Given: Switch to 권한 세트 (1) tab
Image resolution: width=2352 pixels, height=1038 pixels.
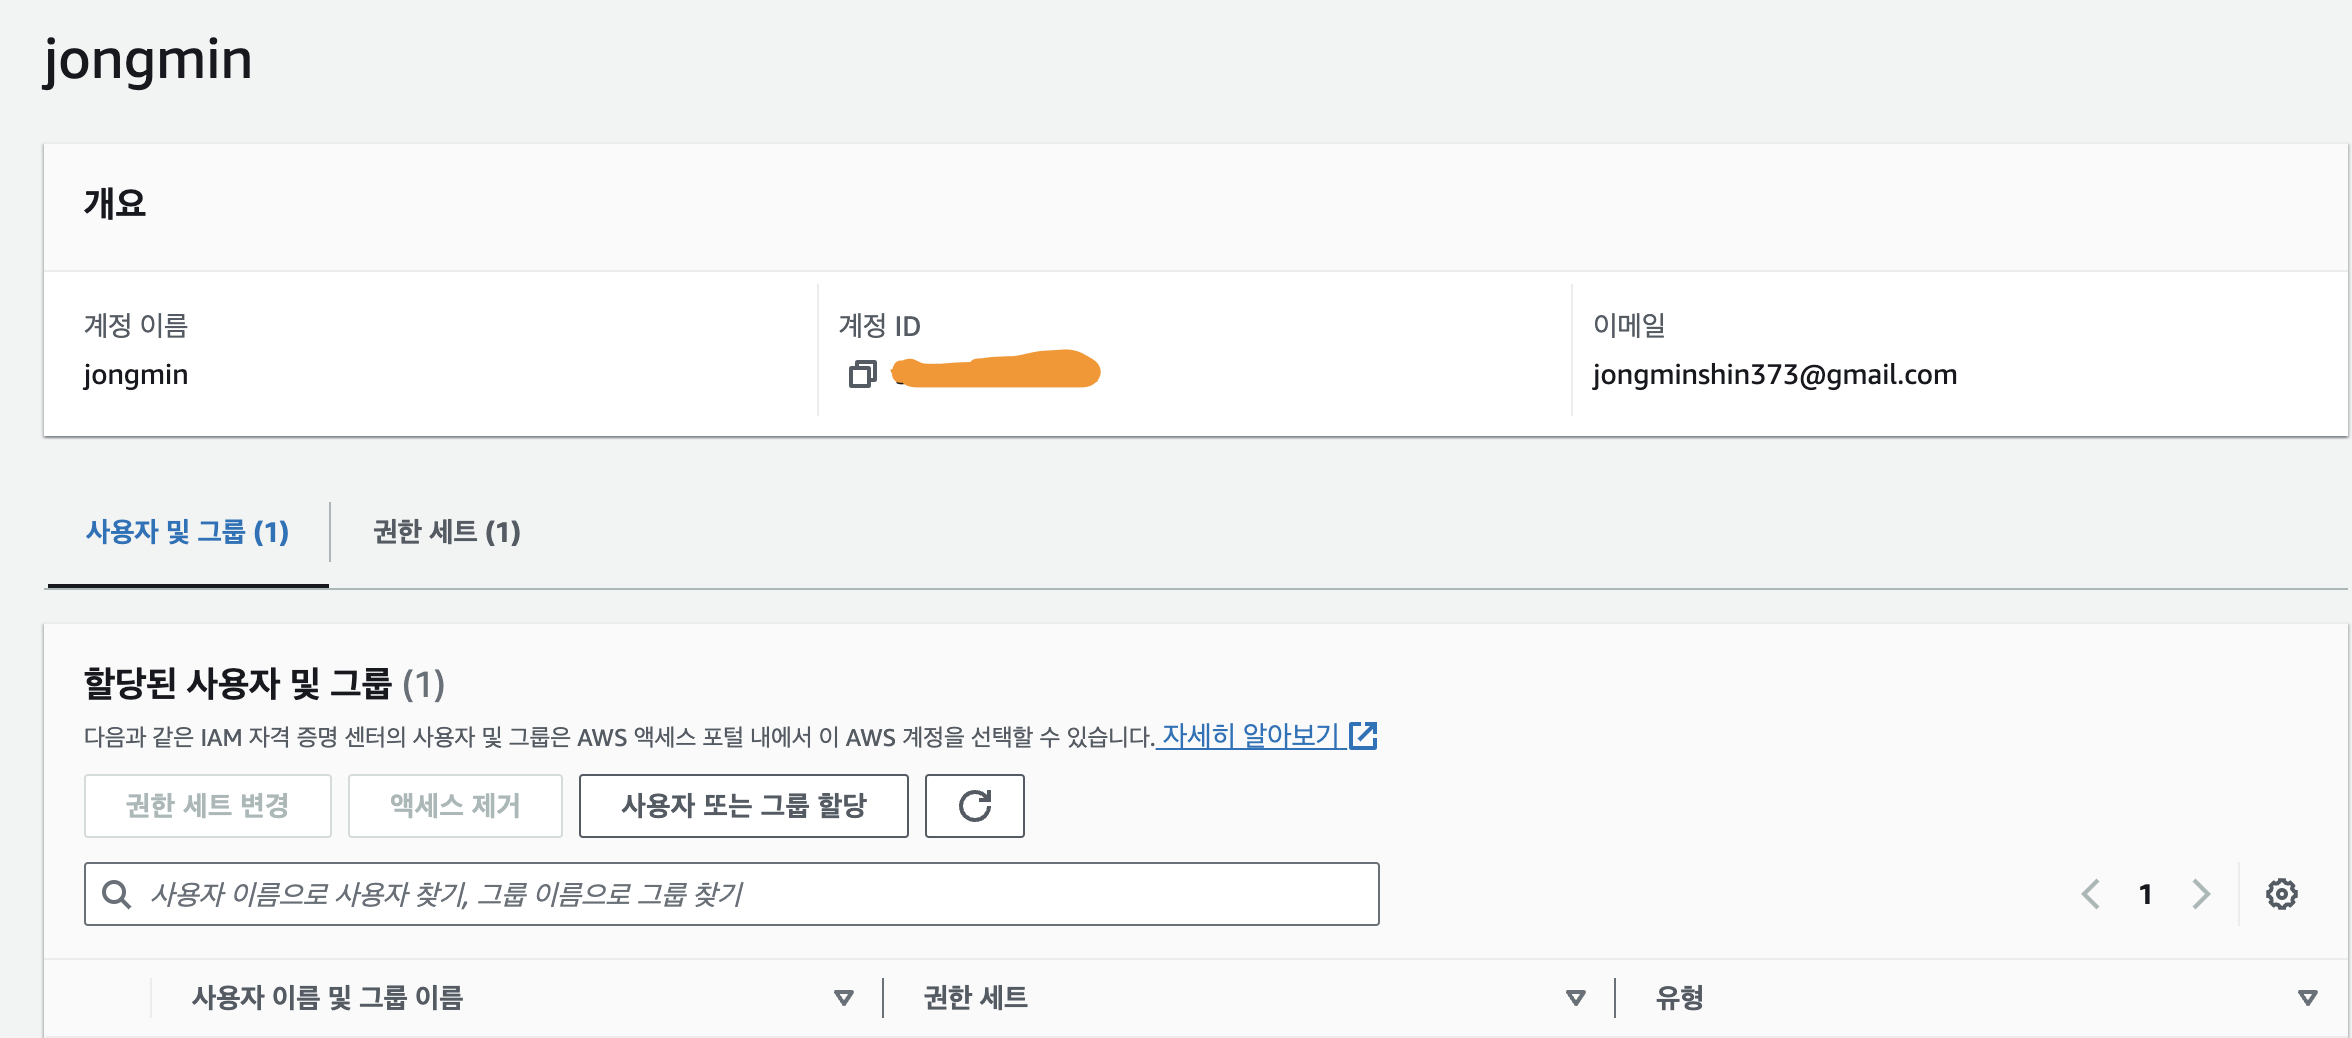Looking at the screenshot, I should [x=447, y=532].
